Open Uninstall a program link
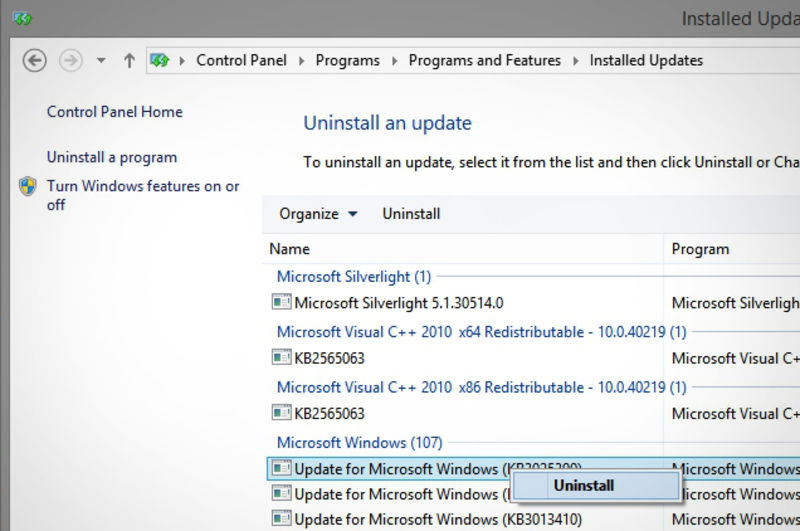This screenshot has height=531, width=800. (x=112, y=158)
